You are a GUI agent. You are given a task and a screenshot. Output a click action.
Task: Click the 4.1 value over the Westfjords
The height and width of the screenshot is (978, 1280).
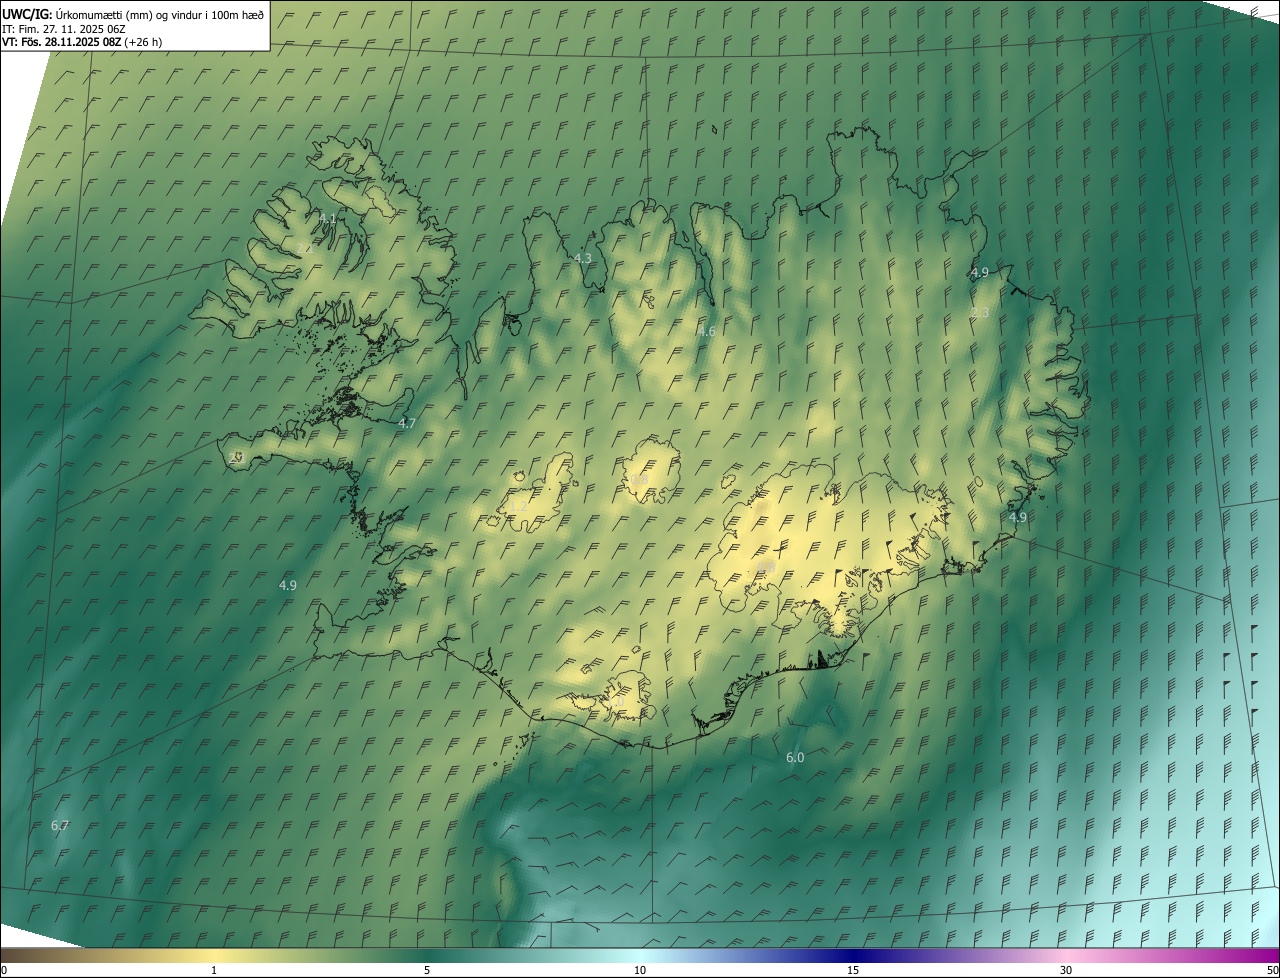coord(328,218)
